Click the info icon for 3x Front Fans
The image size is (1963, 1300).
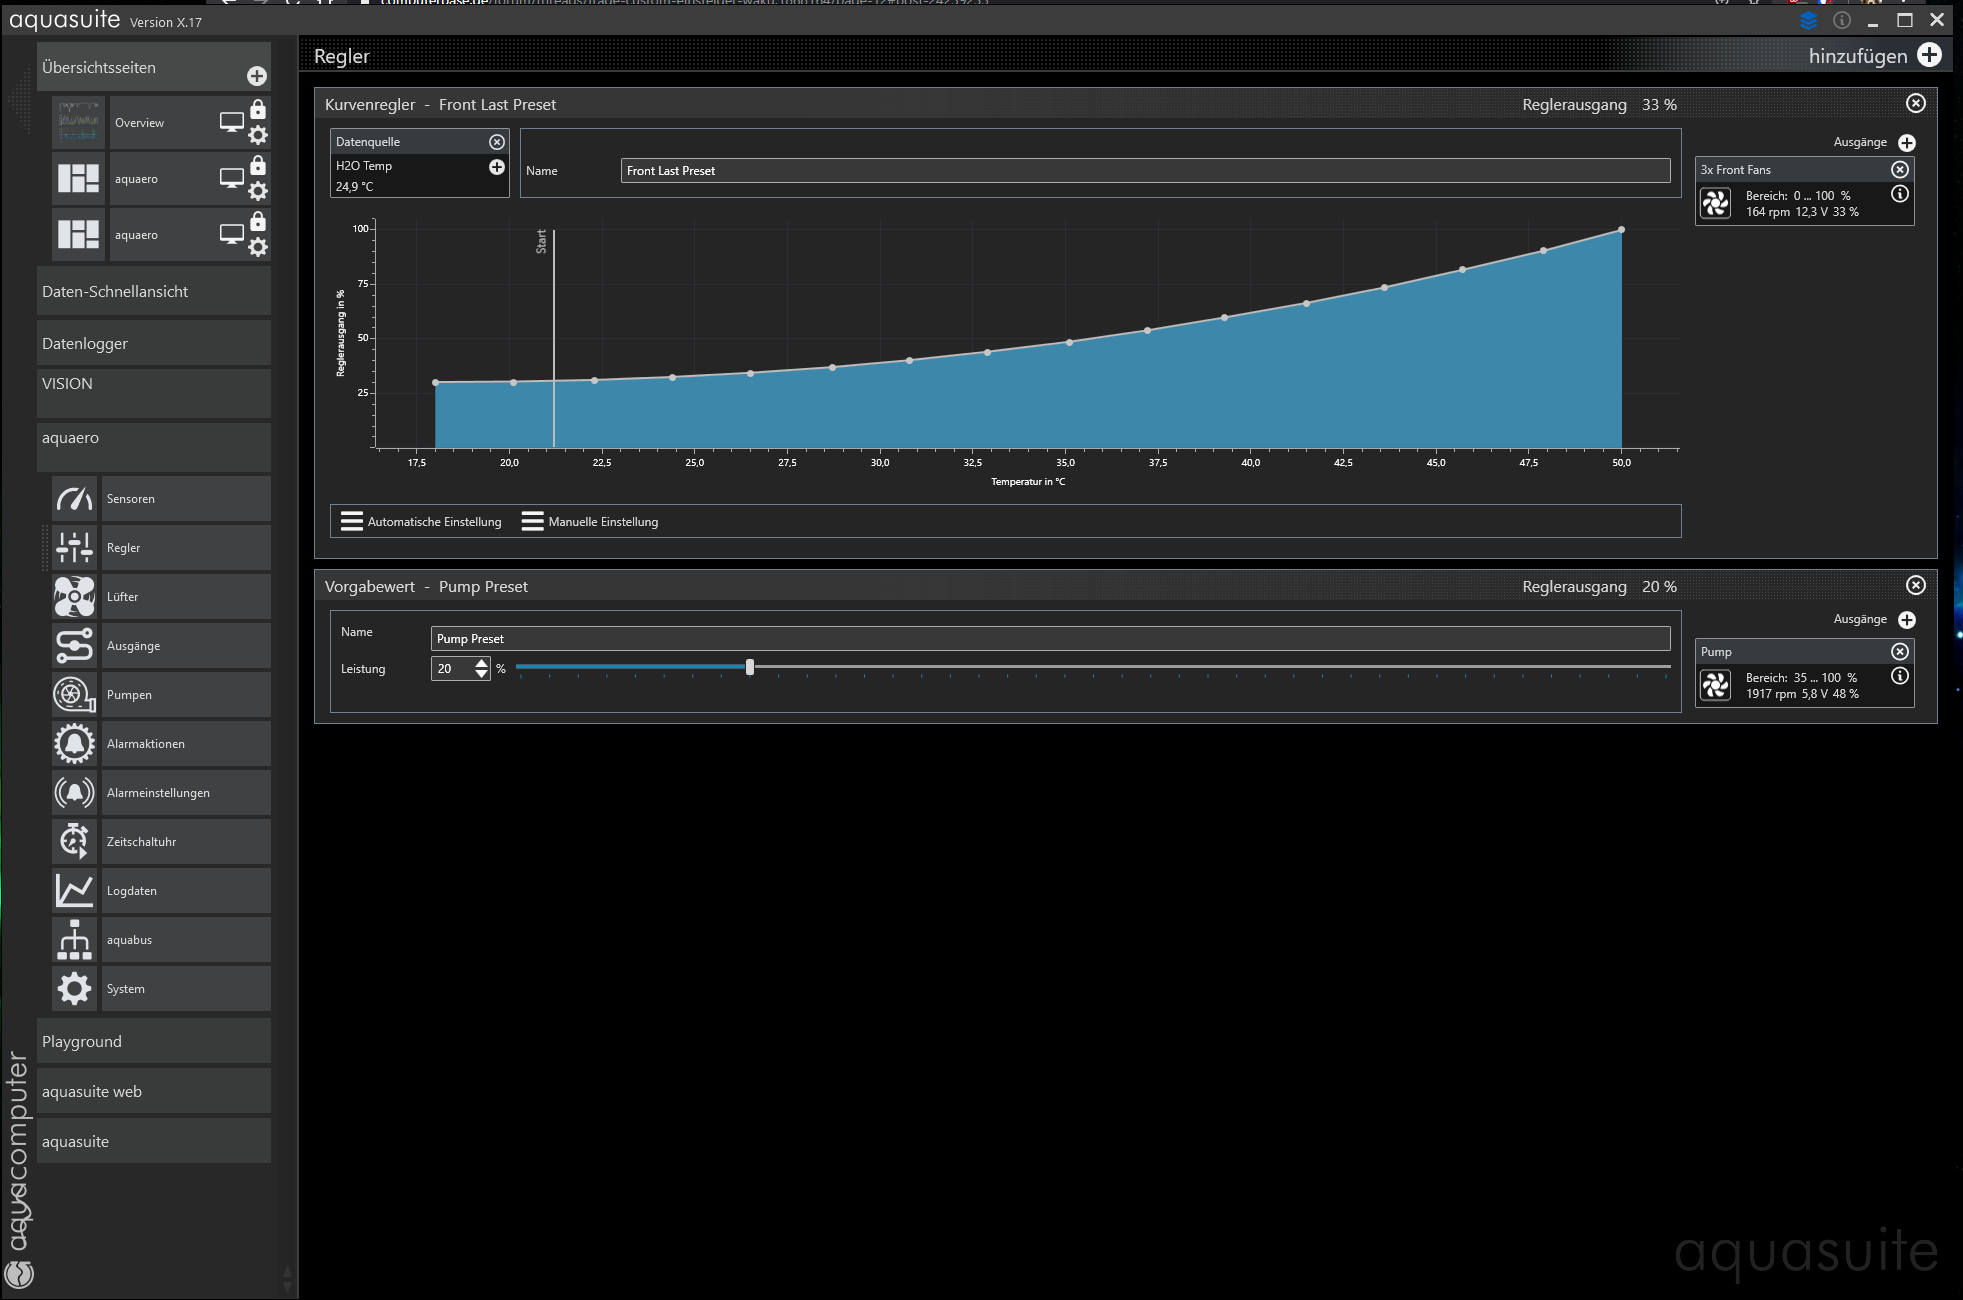pos(1900,194)
